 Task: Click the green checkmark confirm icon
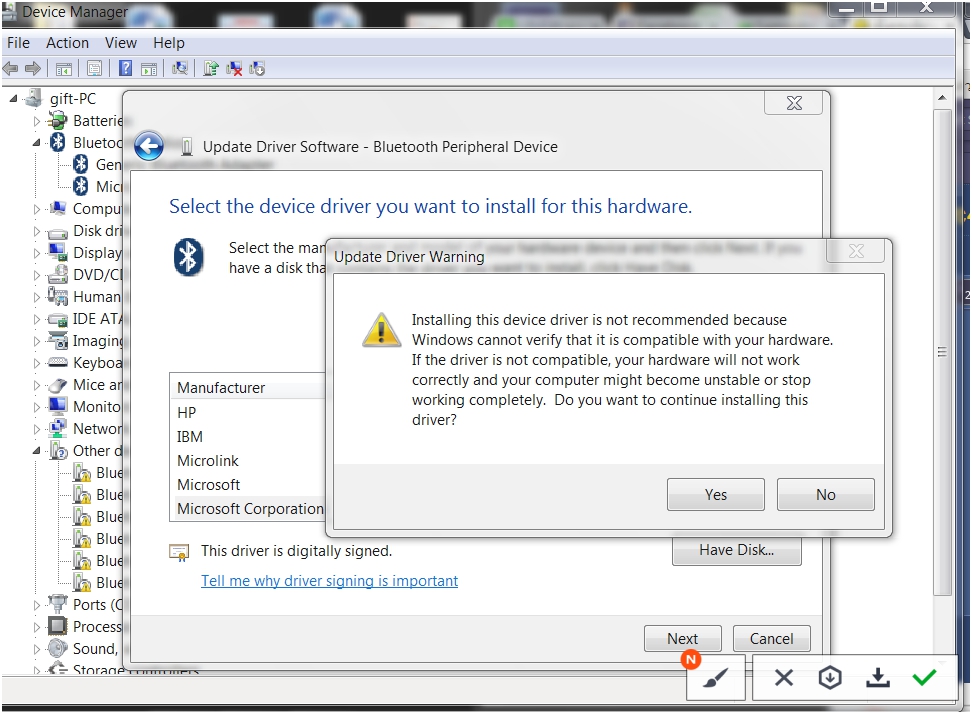click(924, 677)
